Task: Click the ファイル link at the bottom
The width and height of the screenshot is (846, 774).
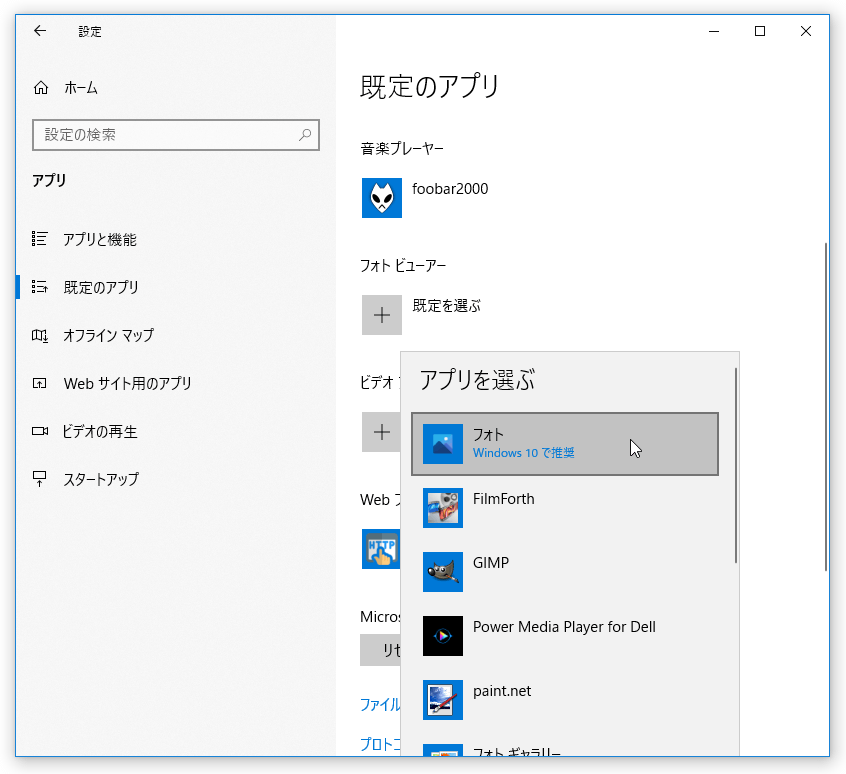Action: (380, 704)
